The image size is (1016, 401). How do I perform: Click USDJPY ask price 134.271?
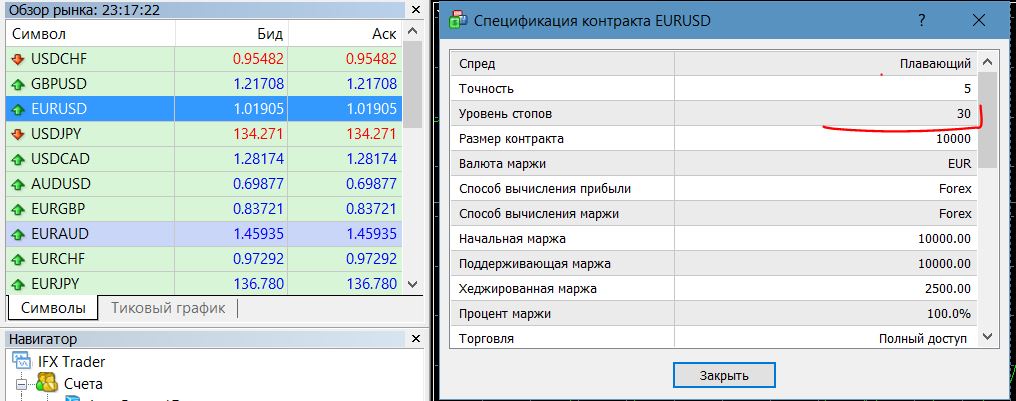click(372, 134)
